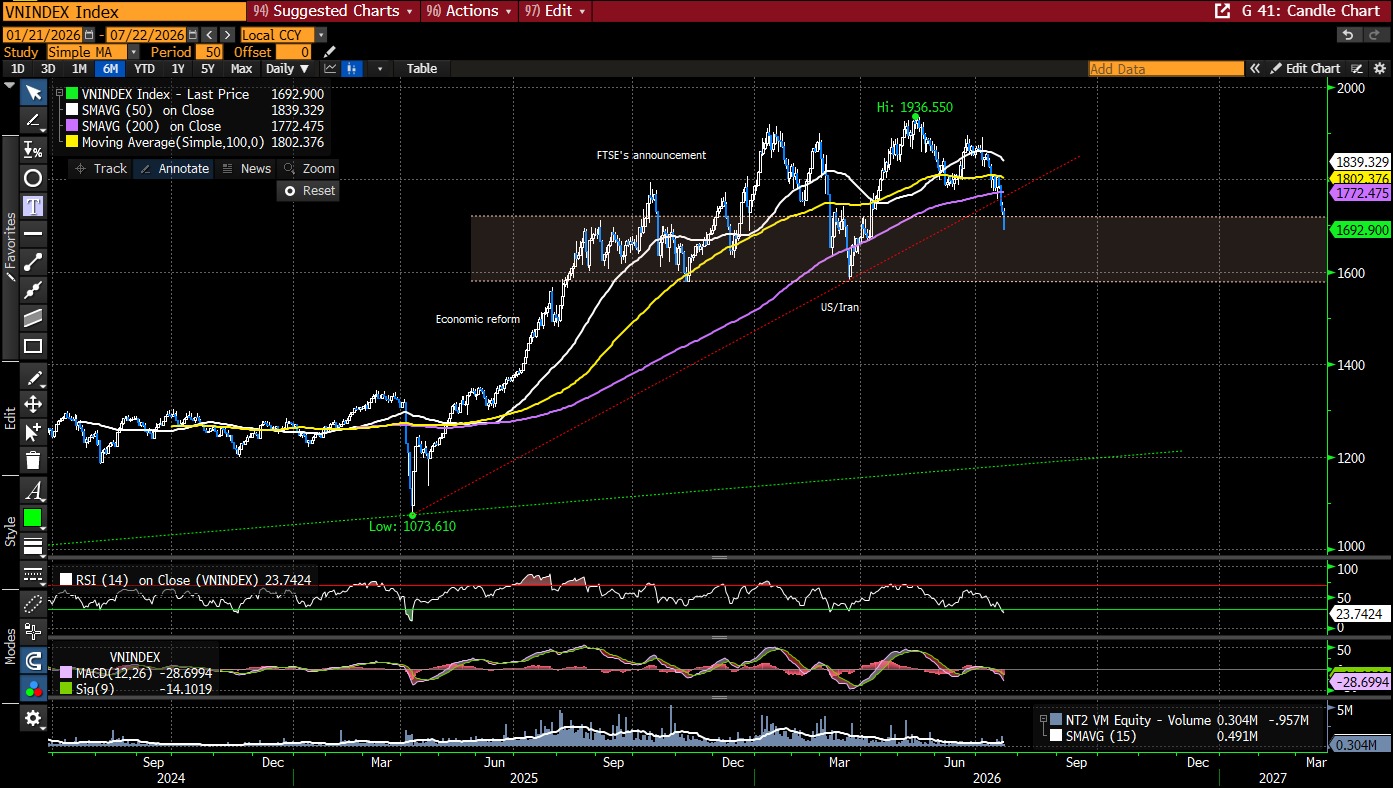
Task: Choose the trend line with endpoints tool
Action: coord(33,262)
